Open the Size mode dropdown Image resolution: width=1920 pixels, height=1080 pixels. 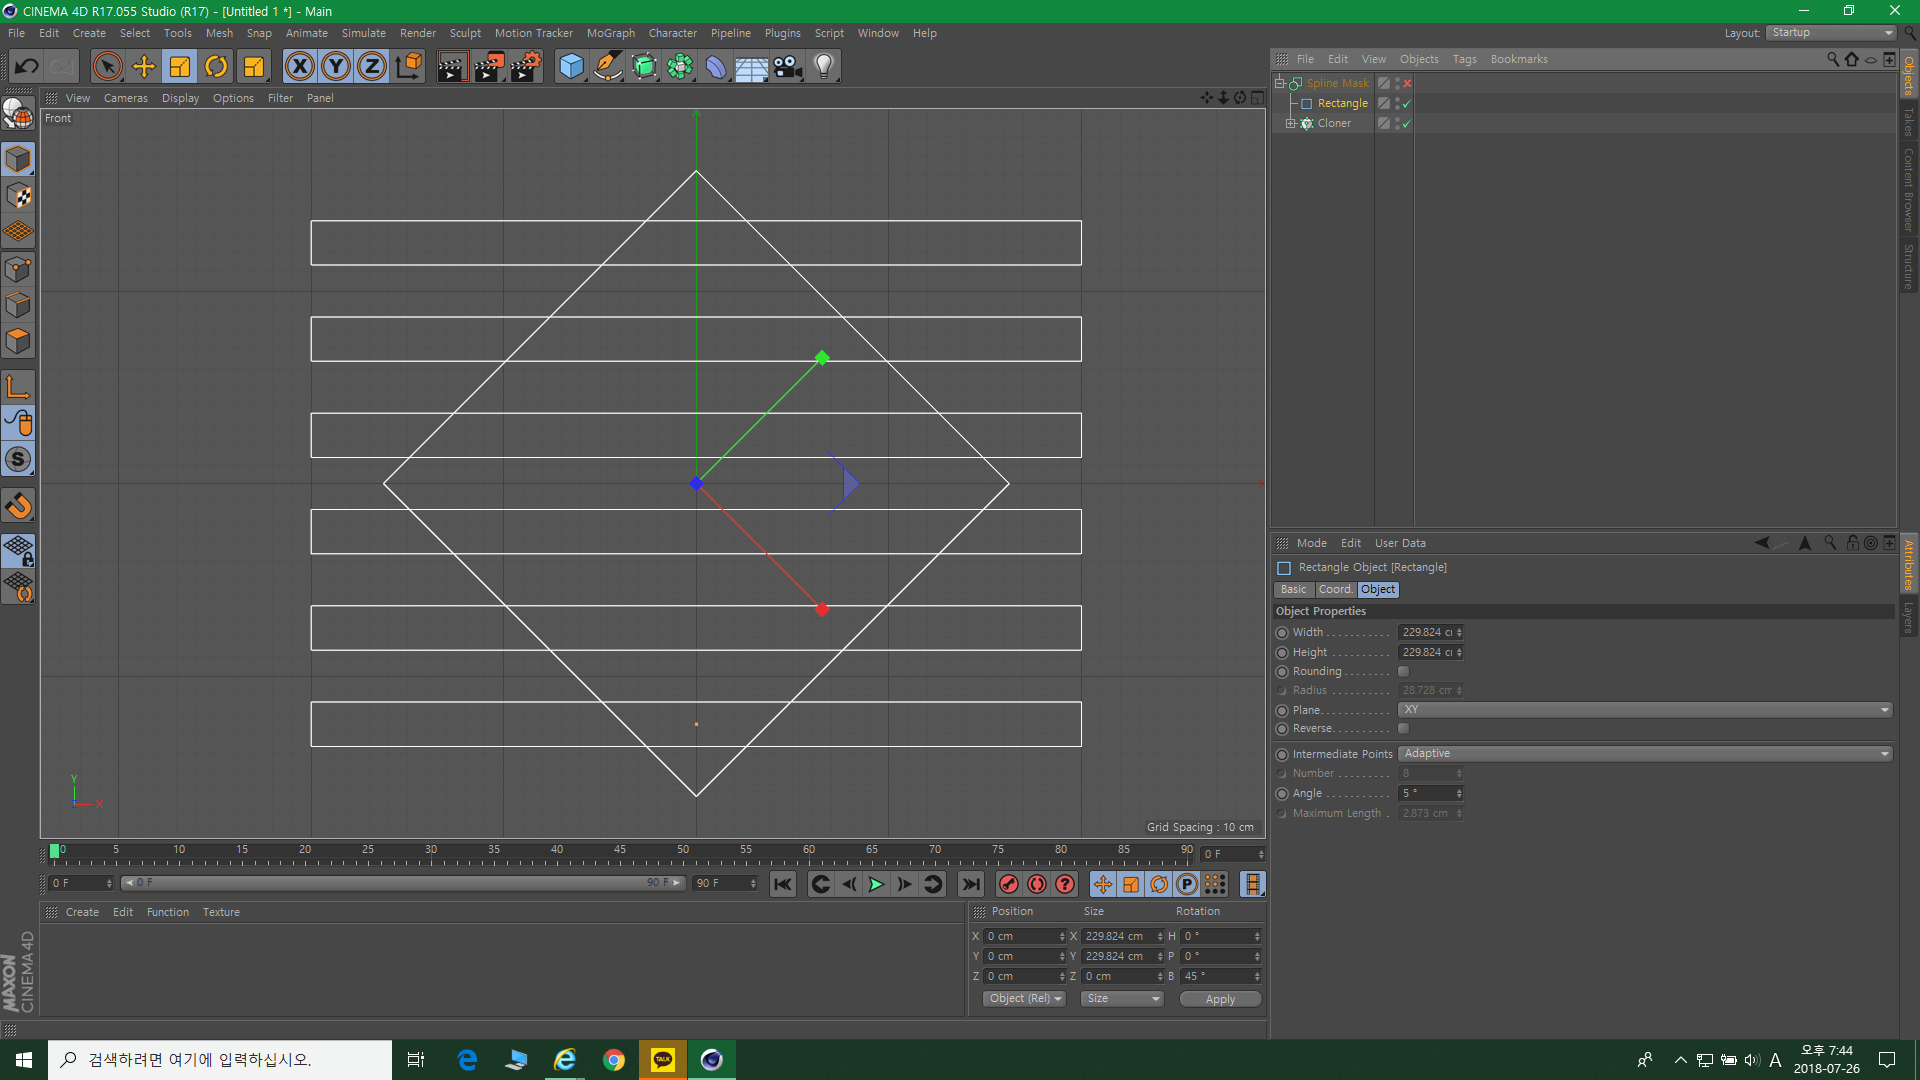[1122, 998]
